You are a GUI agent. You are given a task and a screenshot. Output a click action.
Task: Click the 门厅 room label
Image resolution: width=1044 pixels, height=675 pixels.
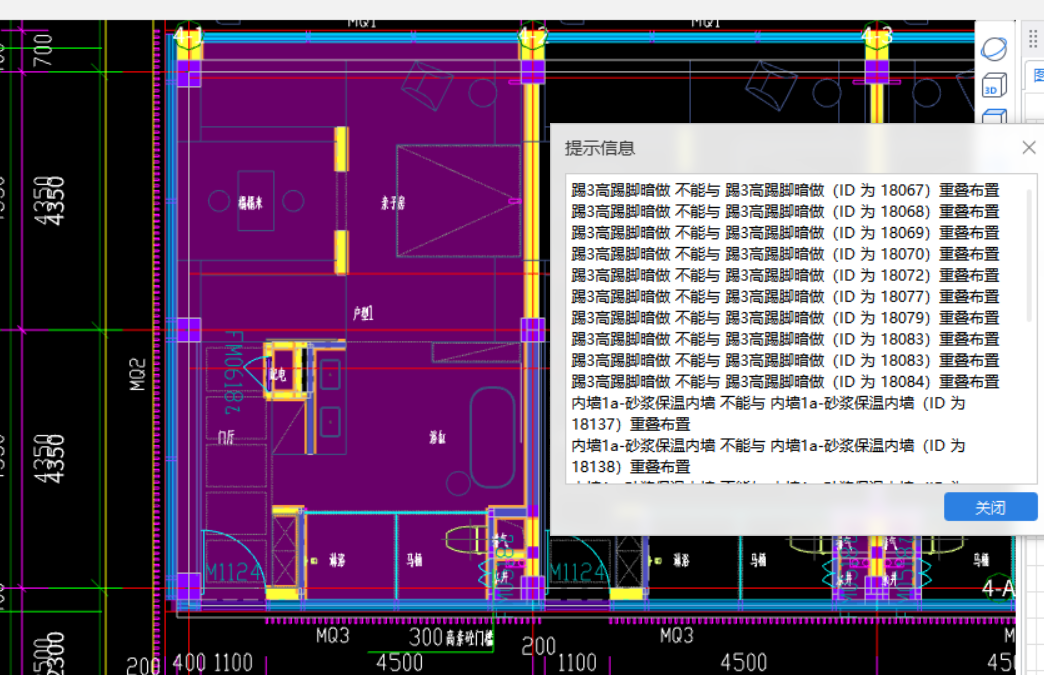pos(226,437)
